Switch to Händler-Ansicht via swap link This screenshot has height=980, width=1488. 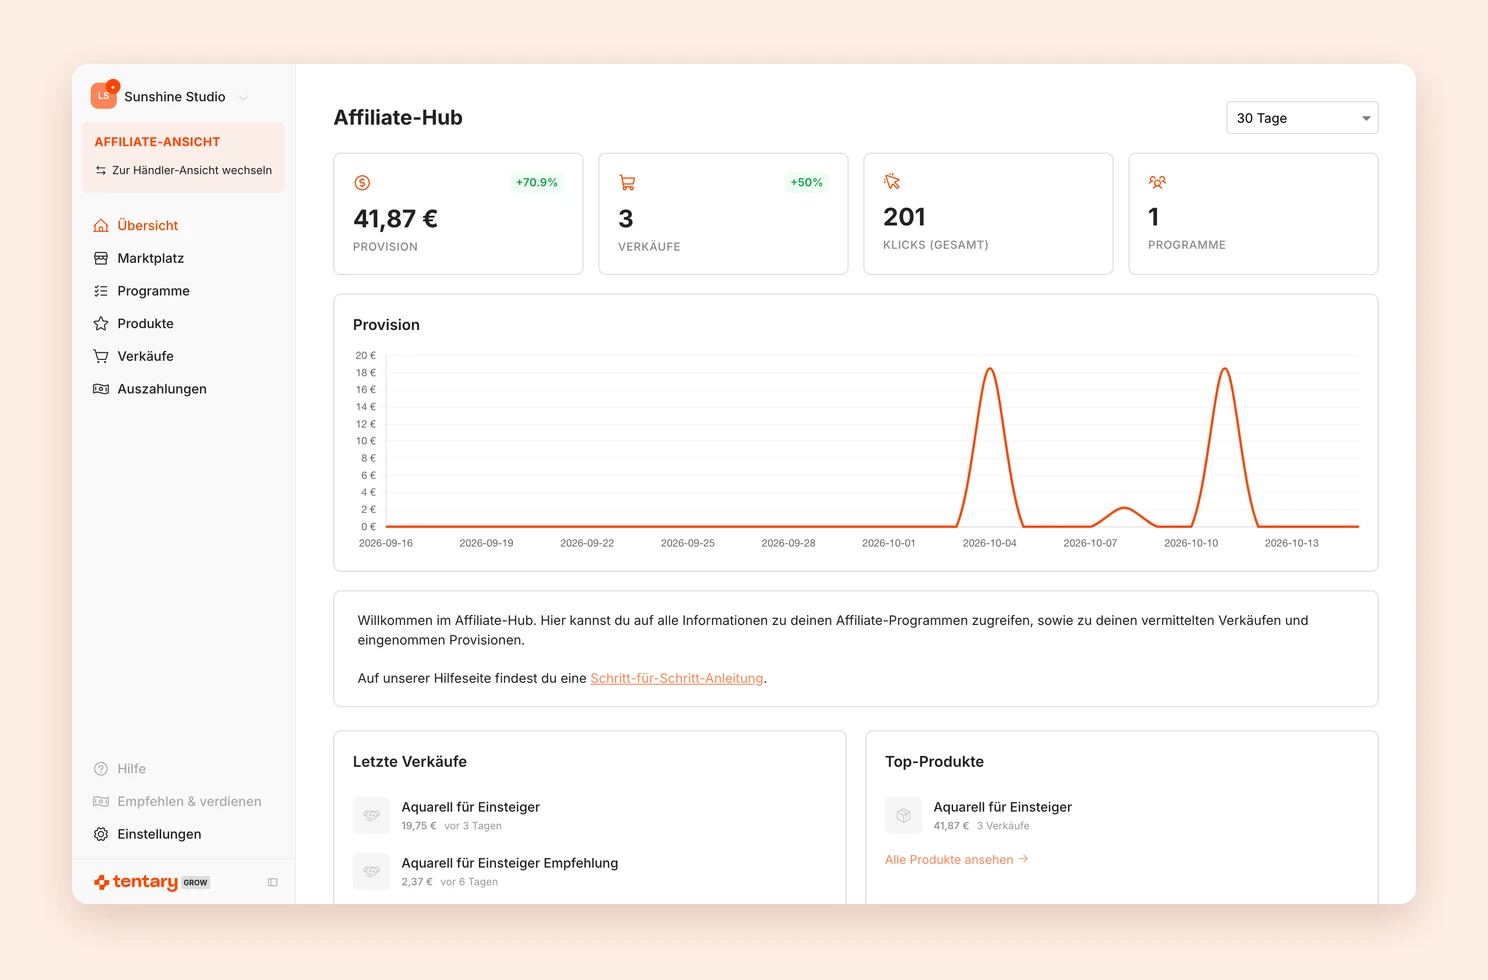tap(183, 170)
